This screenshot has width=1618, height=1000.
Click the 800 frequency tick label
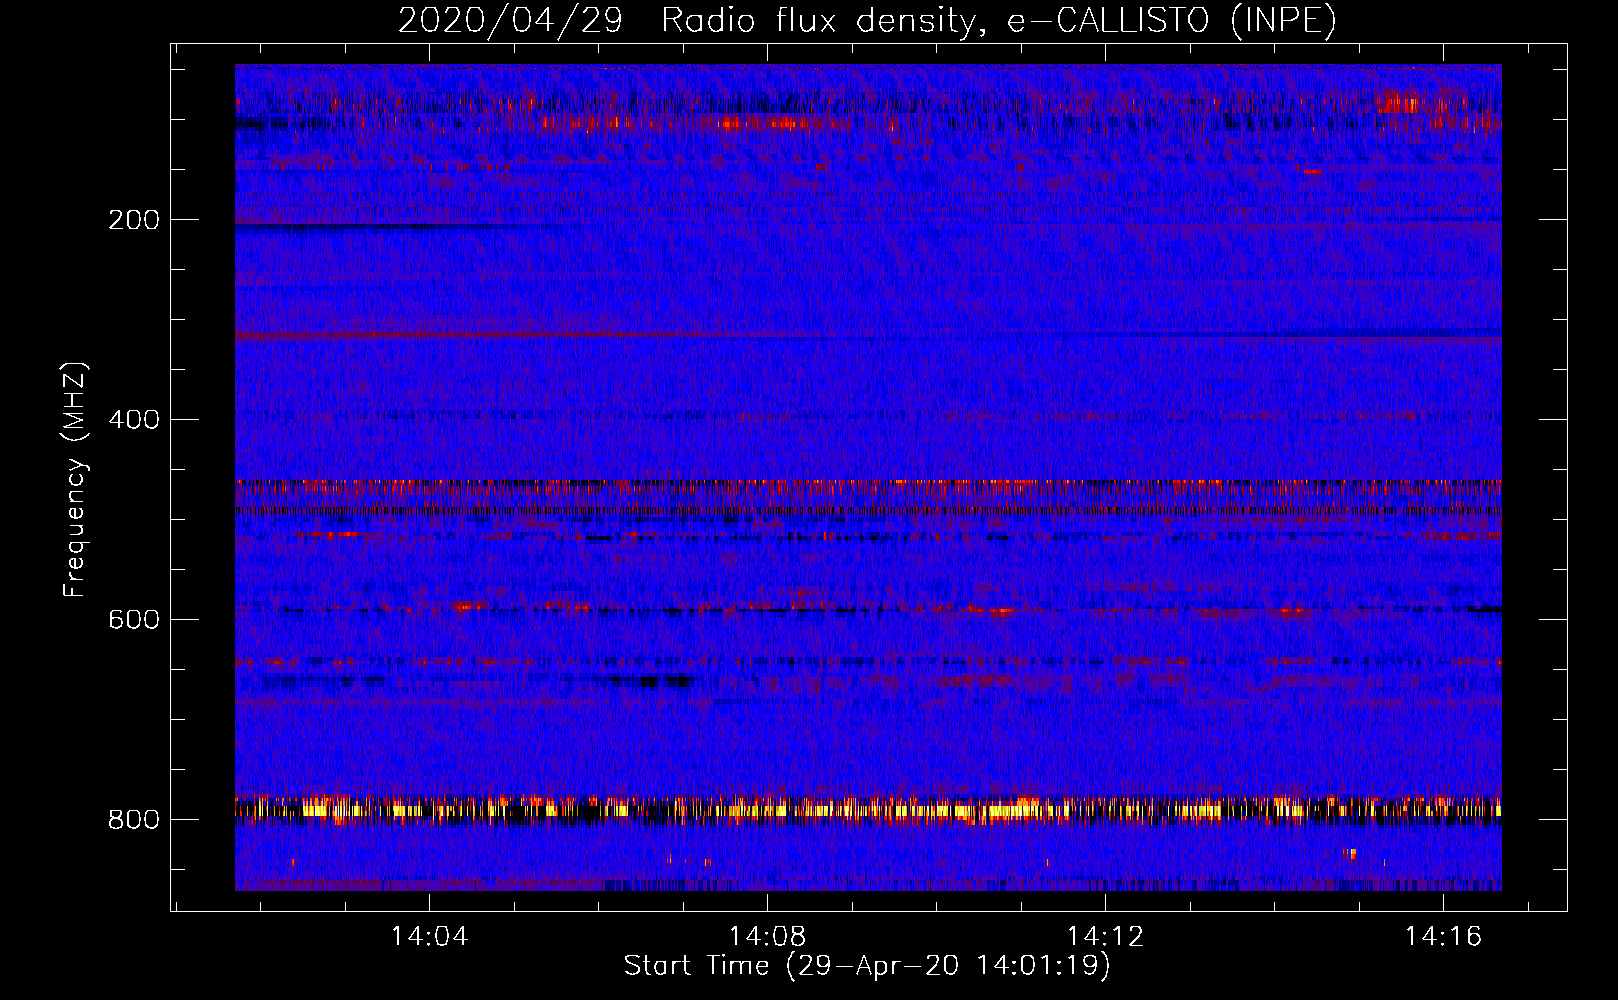133,819
